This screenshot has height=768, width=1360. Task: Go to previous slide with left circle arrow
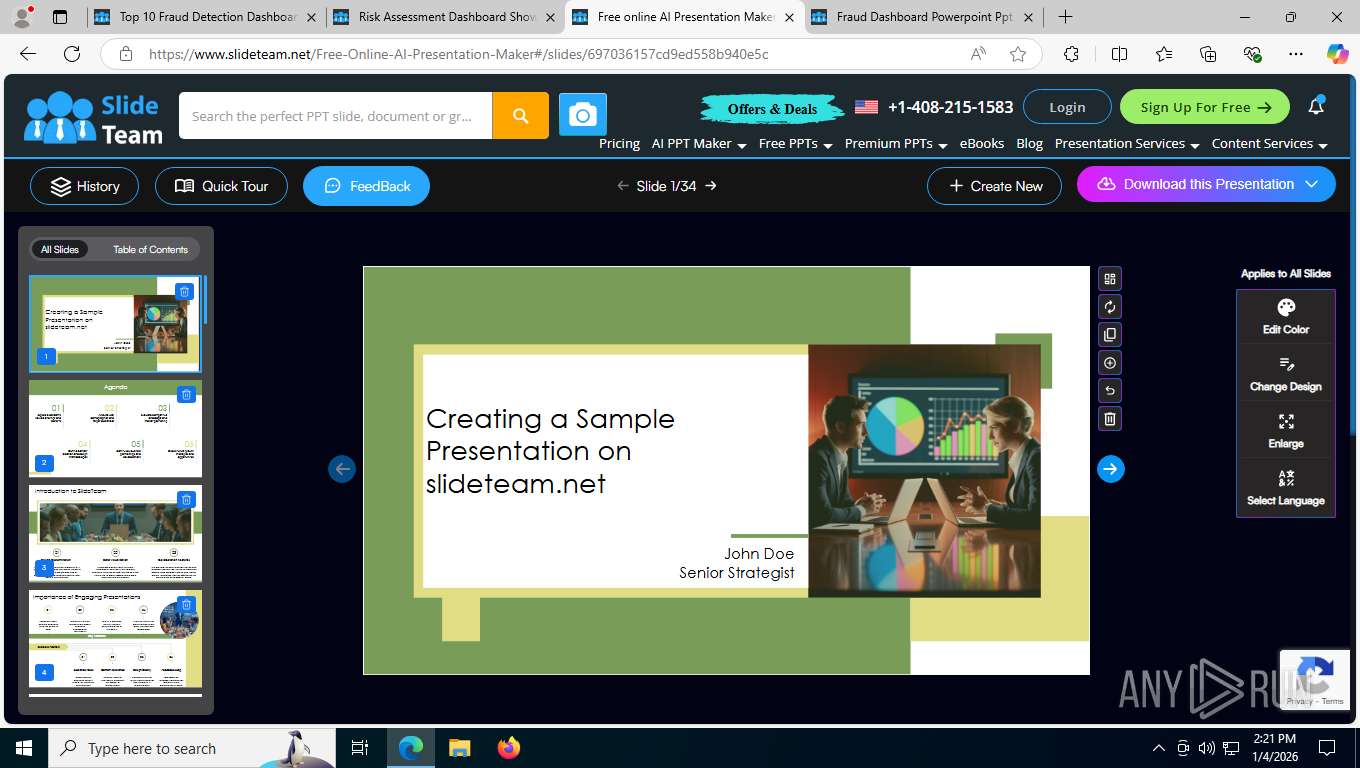coord(342,469)
